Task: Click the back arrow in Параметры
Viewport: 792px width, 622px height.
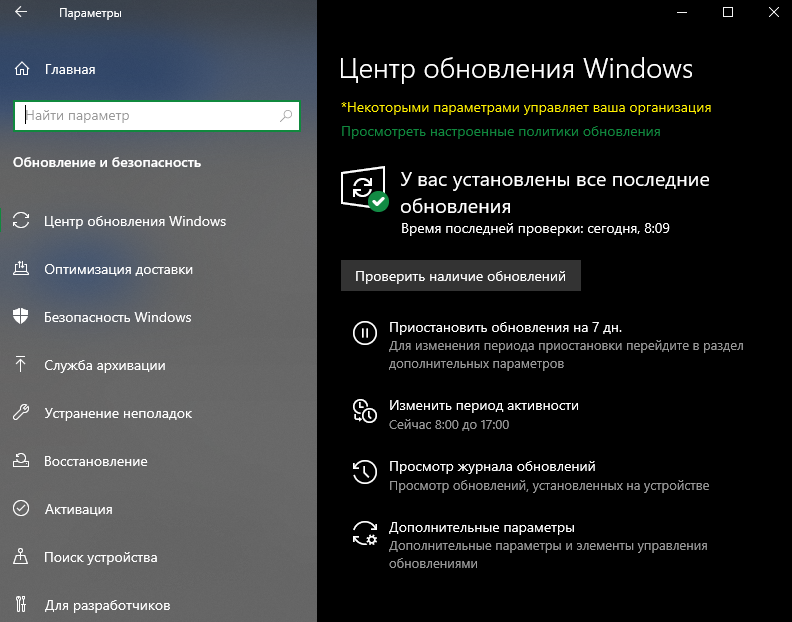Action: tap(21, 12)
